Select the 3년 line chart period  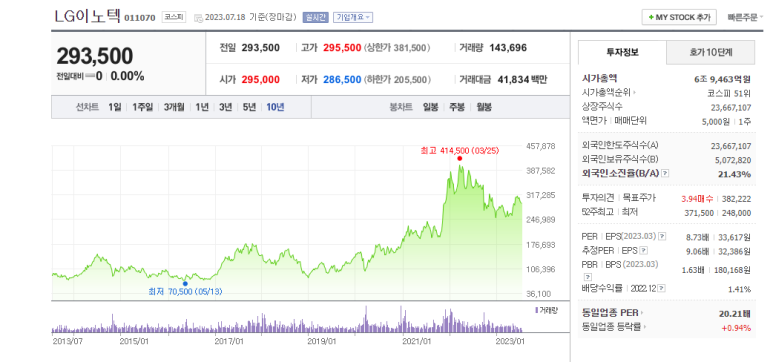225,107
